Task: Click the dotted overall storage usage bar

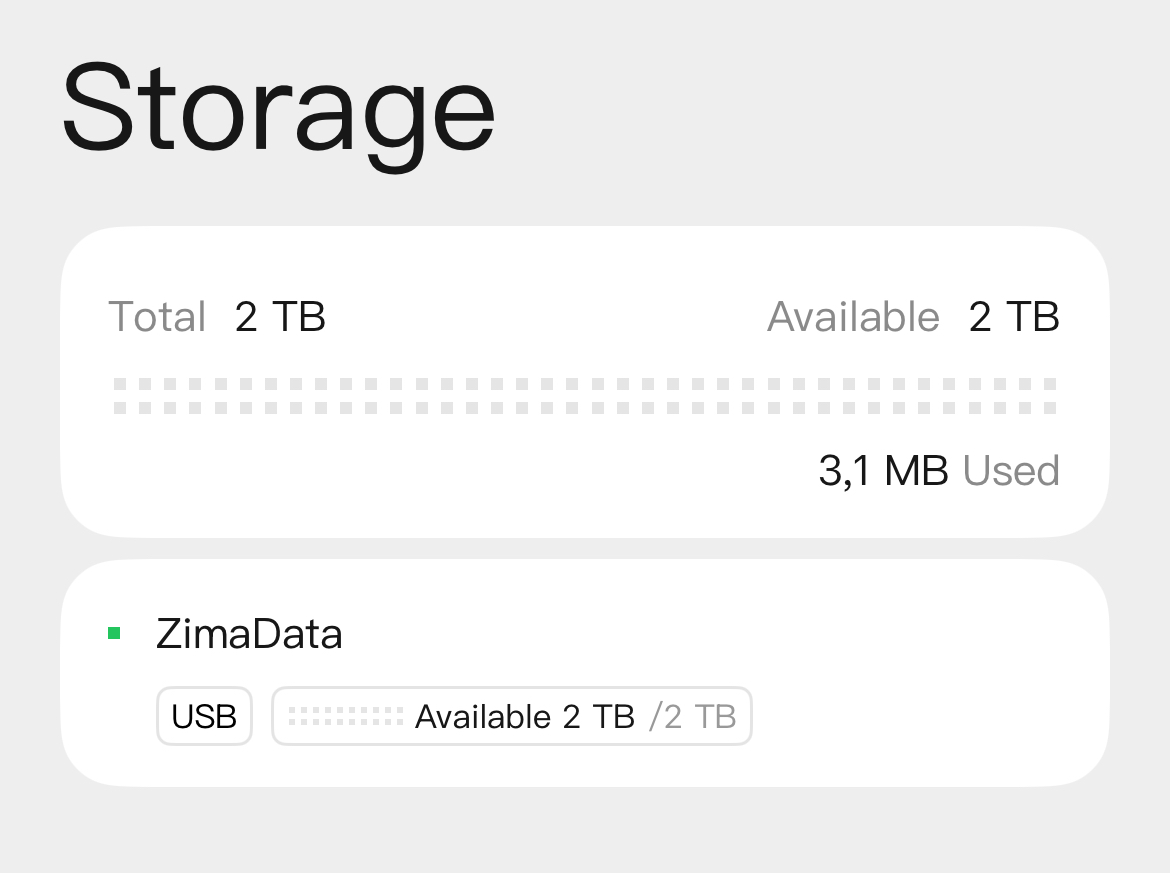Action: pos(585,396)
